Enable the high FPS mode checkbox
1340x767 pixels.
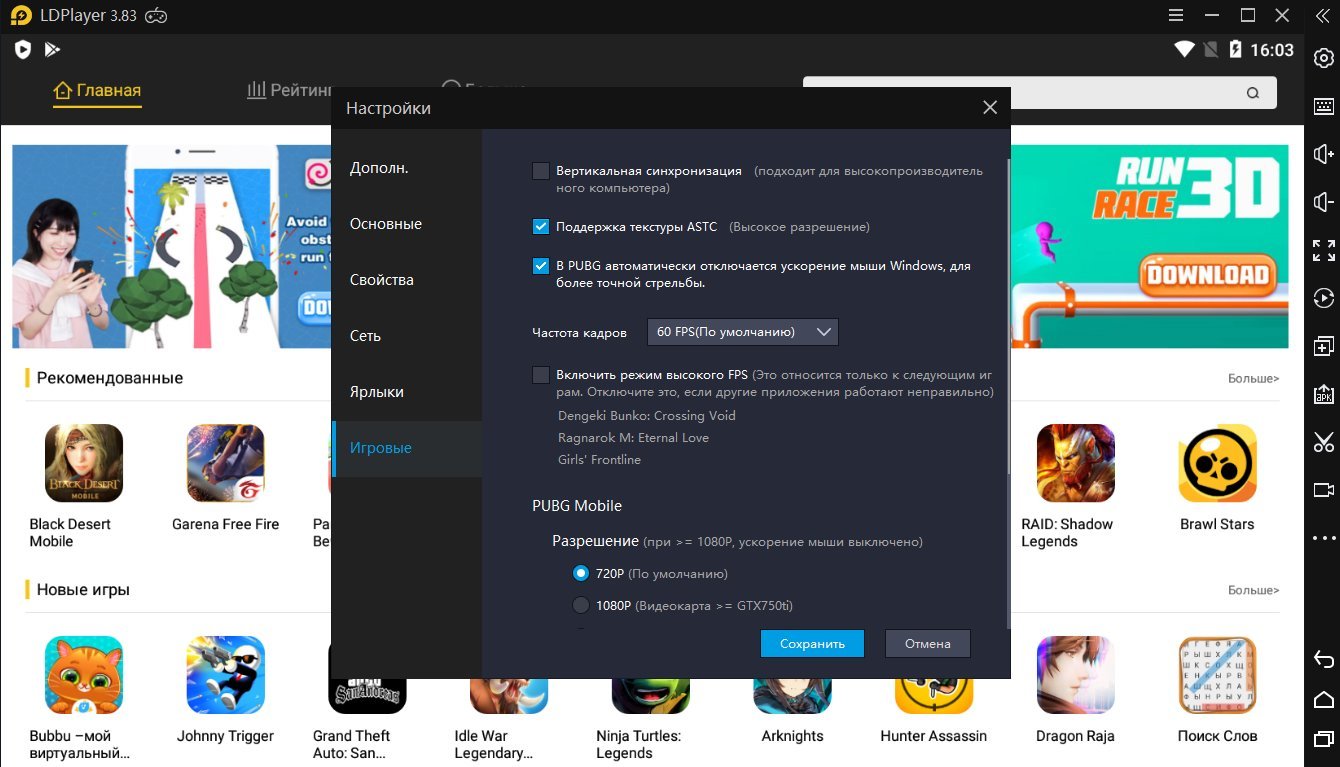point(541,375)
